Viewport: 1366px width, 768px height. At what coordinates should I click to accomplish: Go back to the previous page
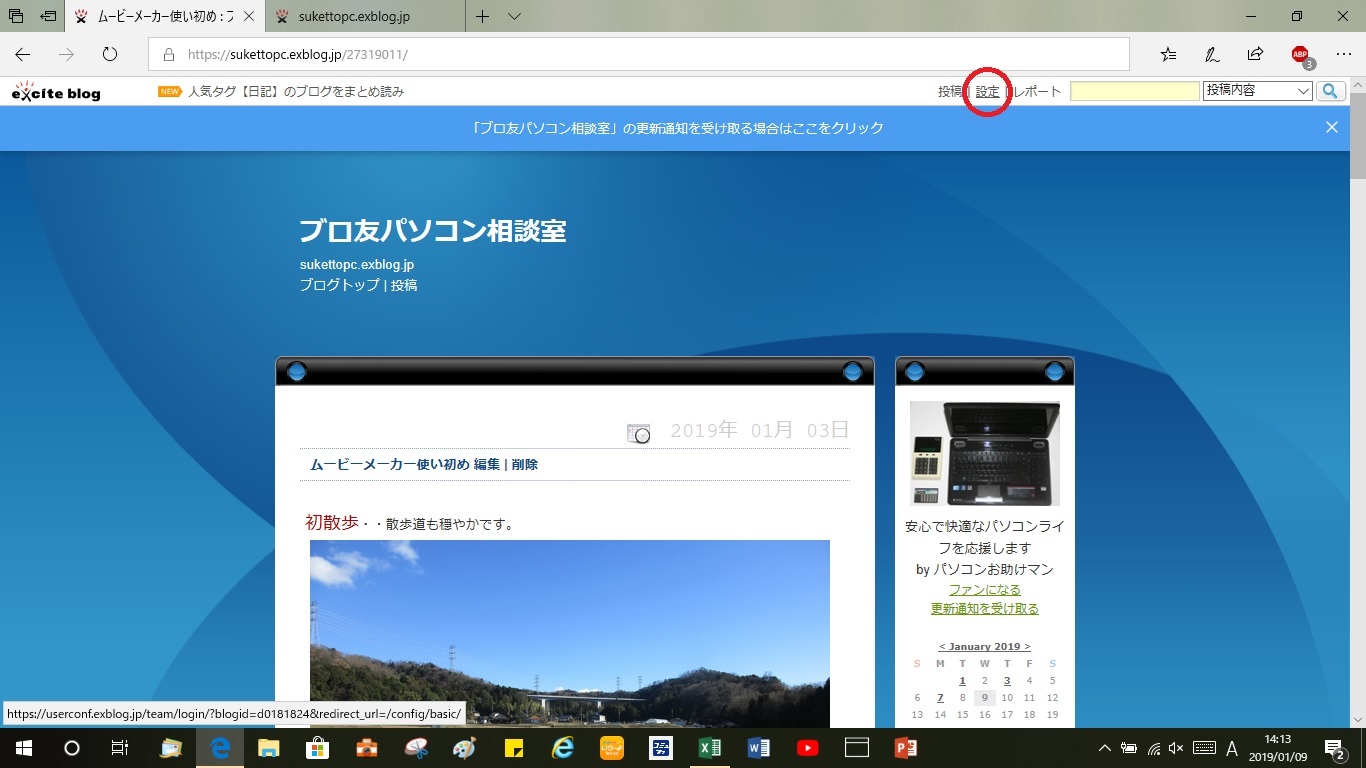[x=23, y=55]
